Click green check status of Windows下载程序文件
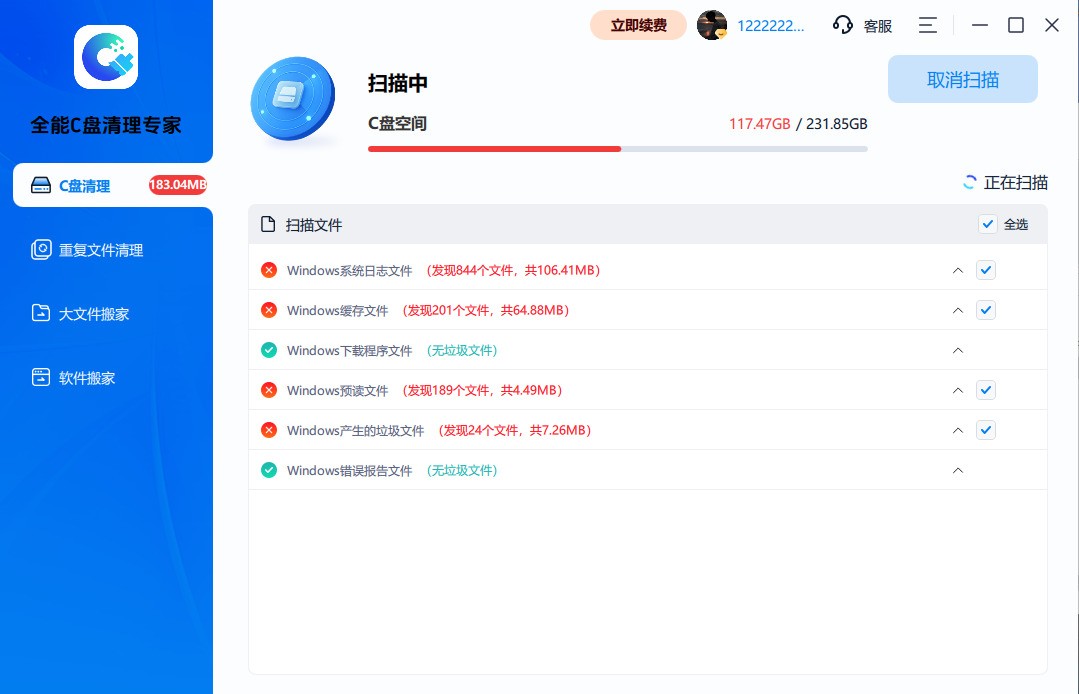The image size is (1079, 694). 269,350
